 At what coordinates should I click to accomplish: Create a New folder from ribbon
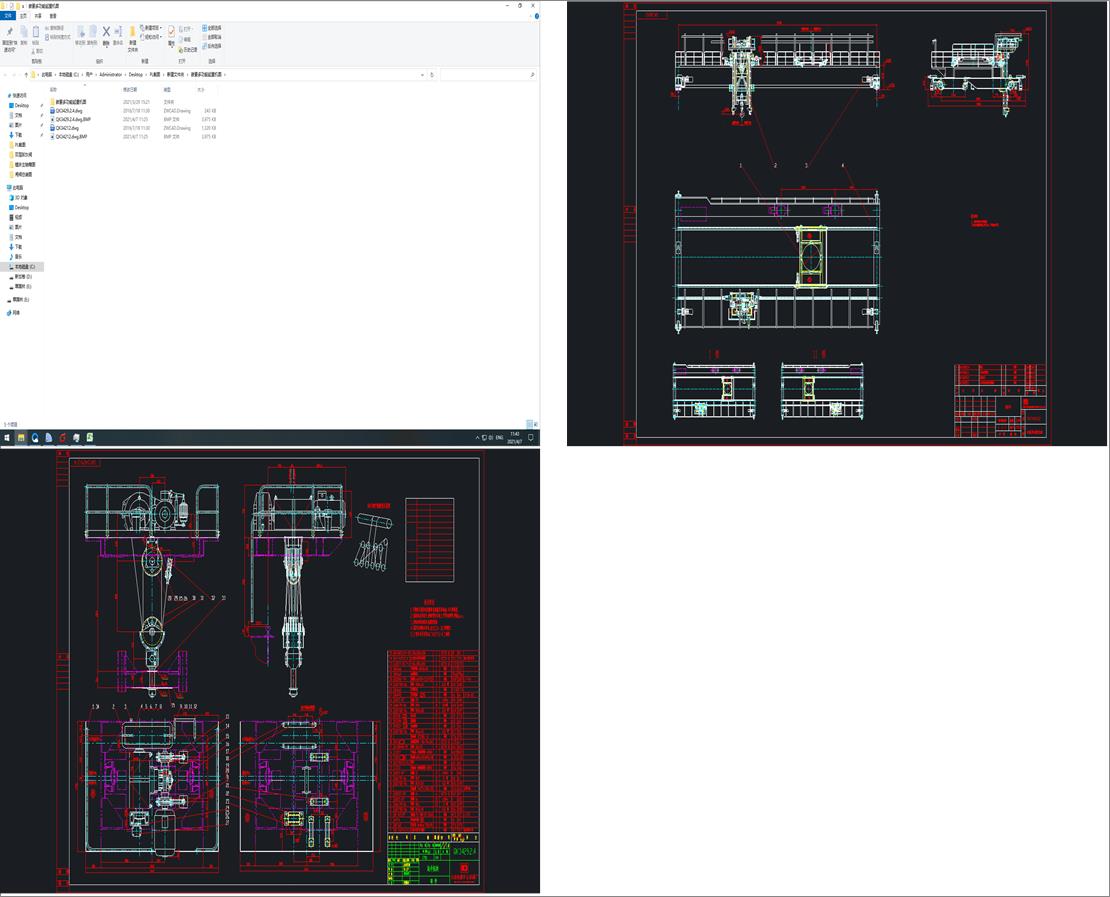tap(132, 39)
